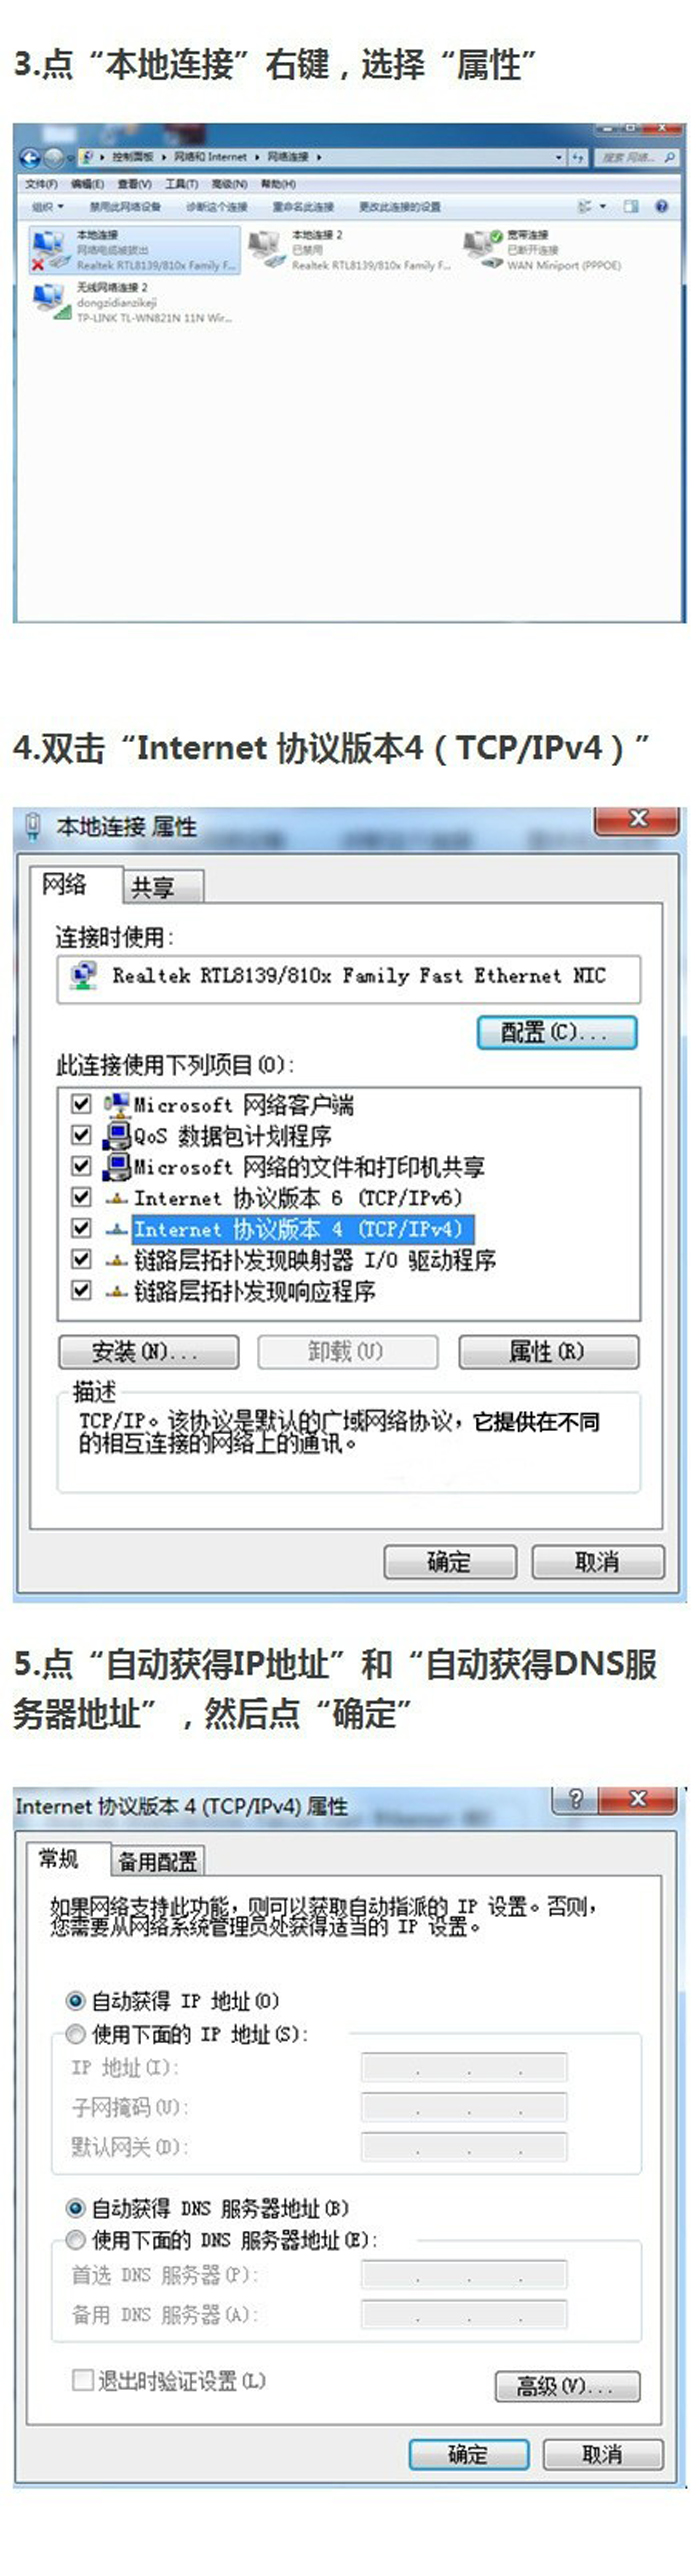Screen dimensions: 700x2551
Task: Click the preview pane toggle icon
Action: point(631,206)
